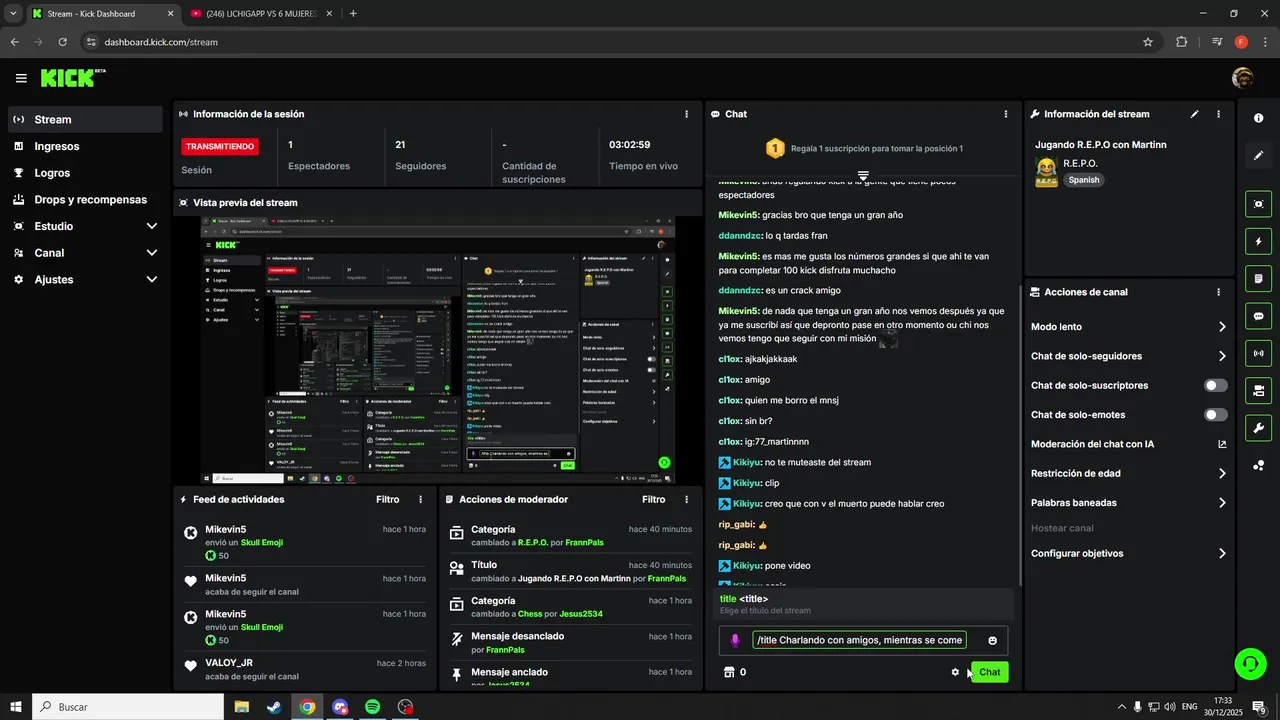
Task: Click the chat panel scrollbar
Action: point(1019,435)
